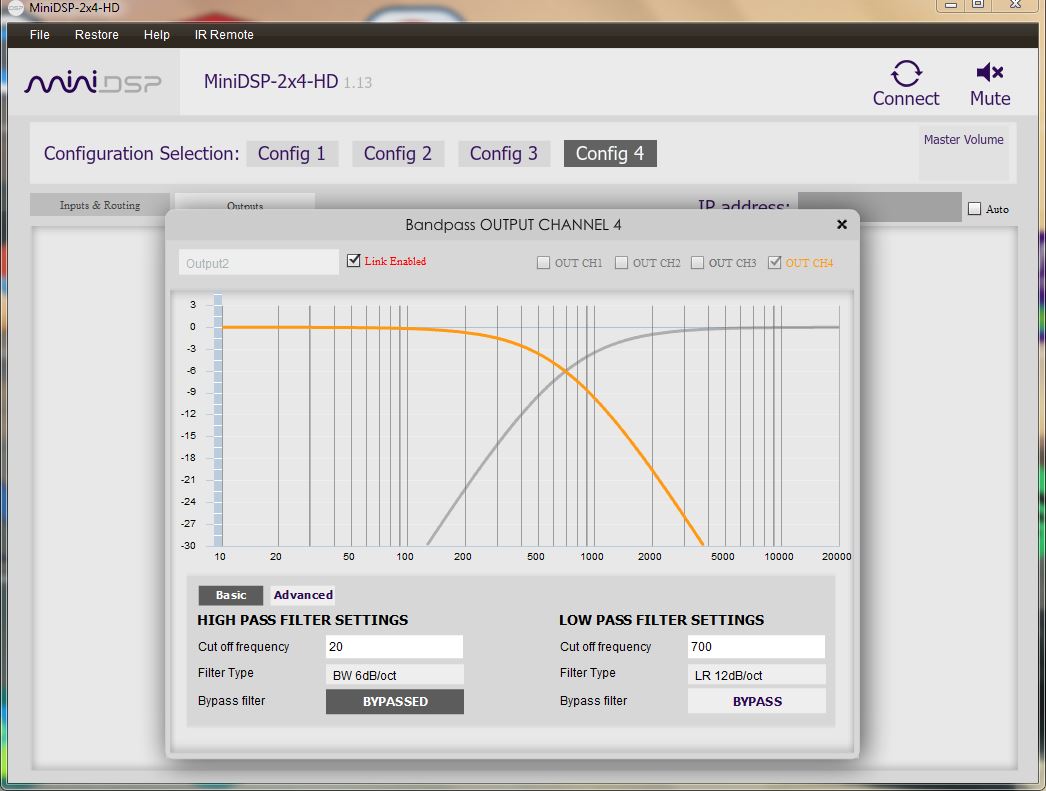Click the Connect sync icon
The image size is (1046, 791).
click(906, 73)
